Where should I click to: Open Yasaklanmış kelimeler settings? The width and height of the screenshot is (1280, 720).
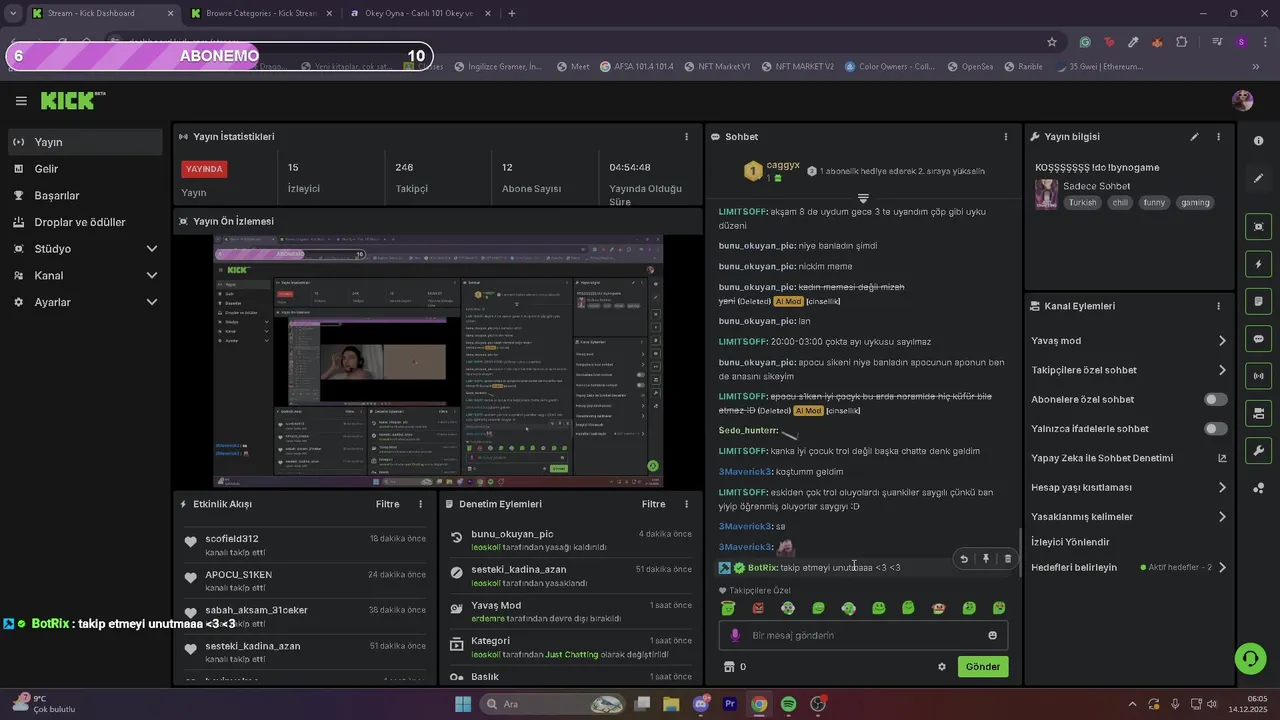[x=1129, y=517]
